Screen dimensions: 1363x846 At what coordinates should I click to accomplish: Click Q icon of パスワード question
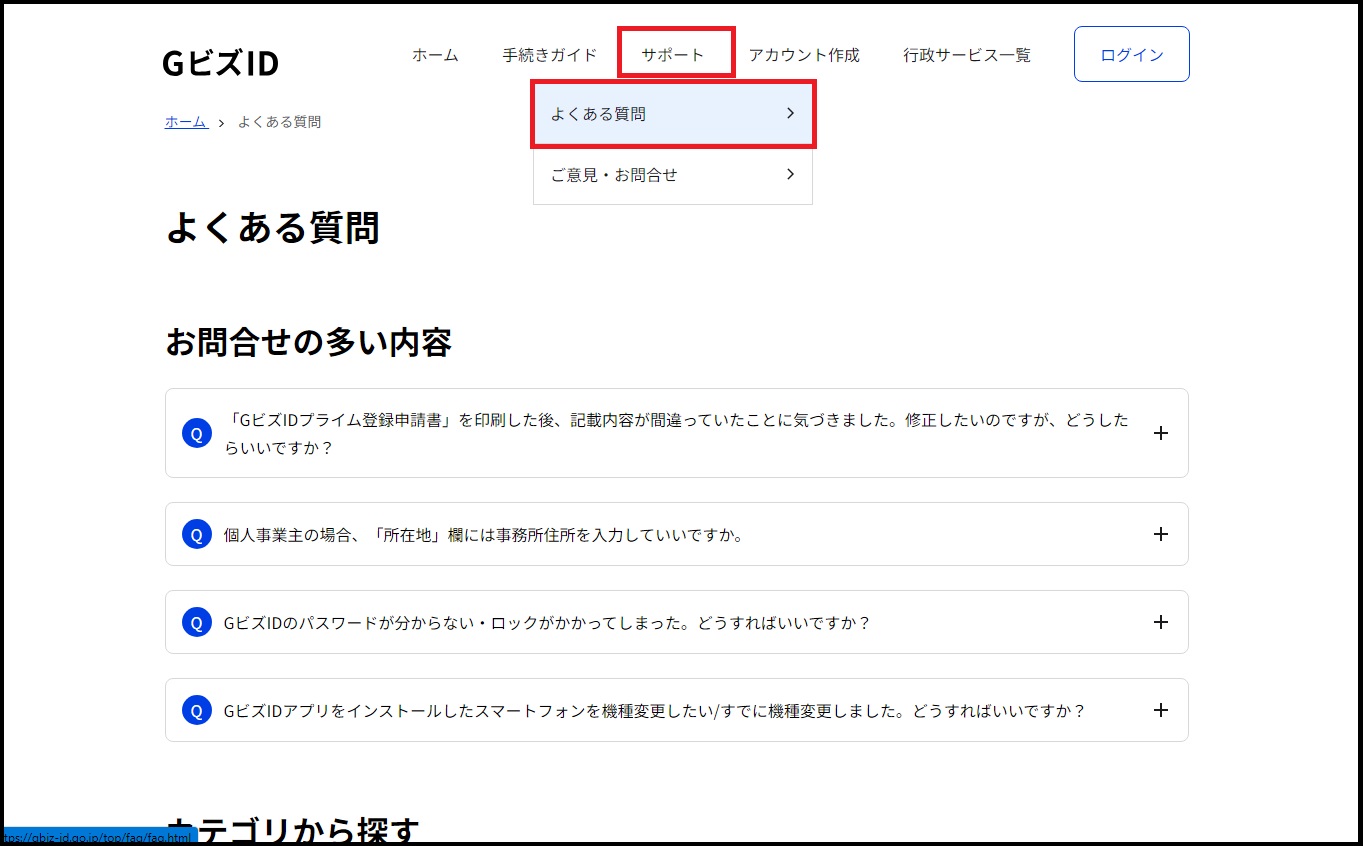[x=197, y=622]
